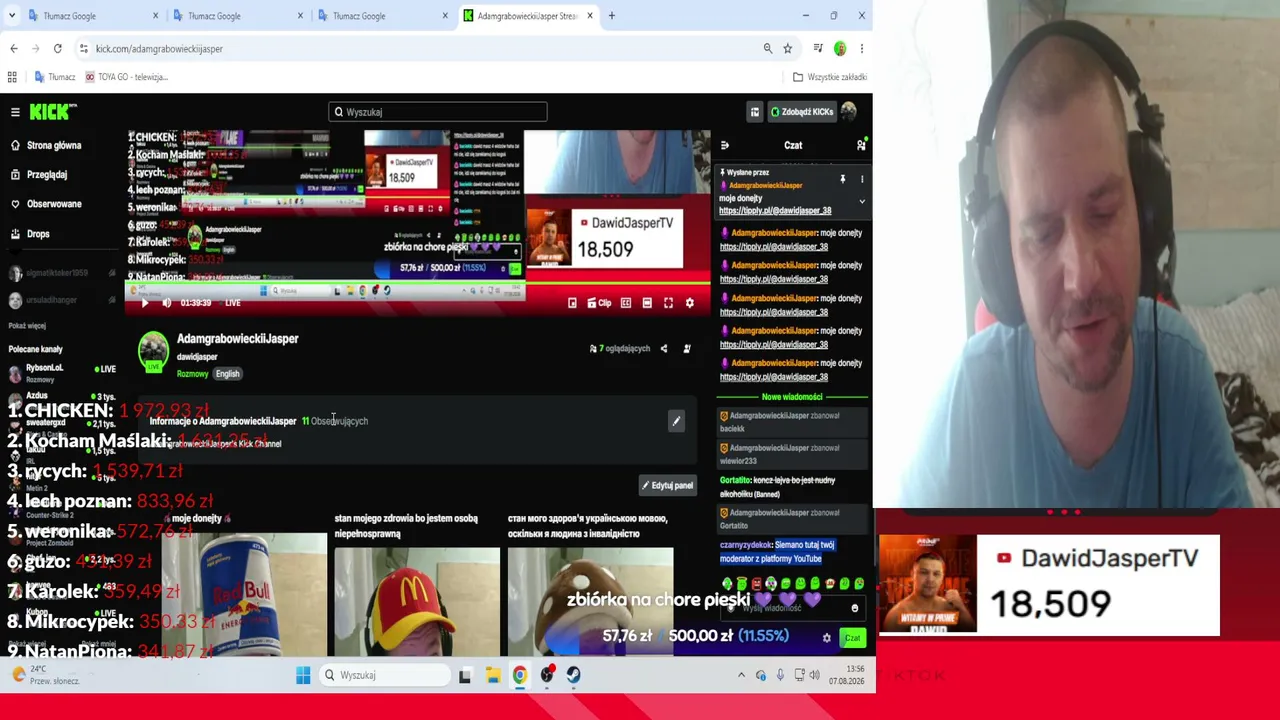Send message with the green Czat button
Viewport: 1280px width, 720px height.
852,638
